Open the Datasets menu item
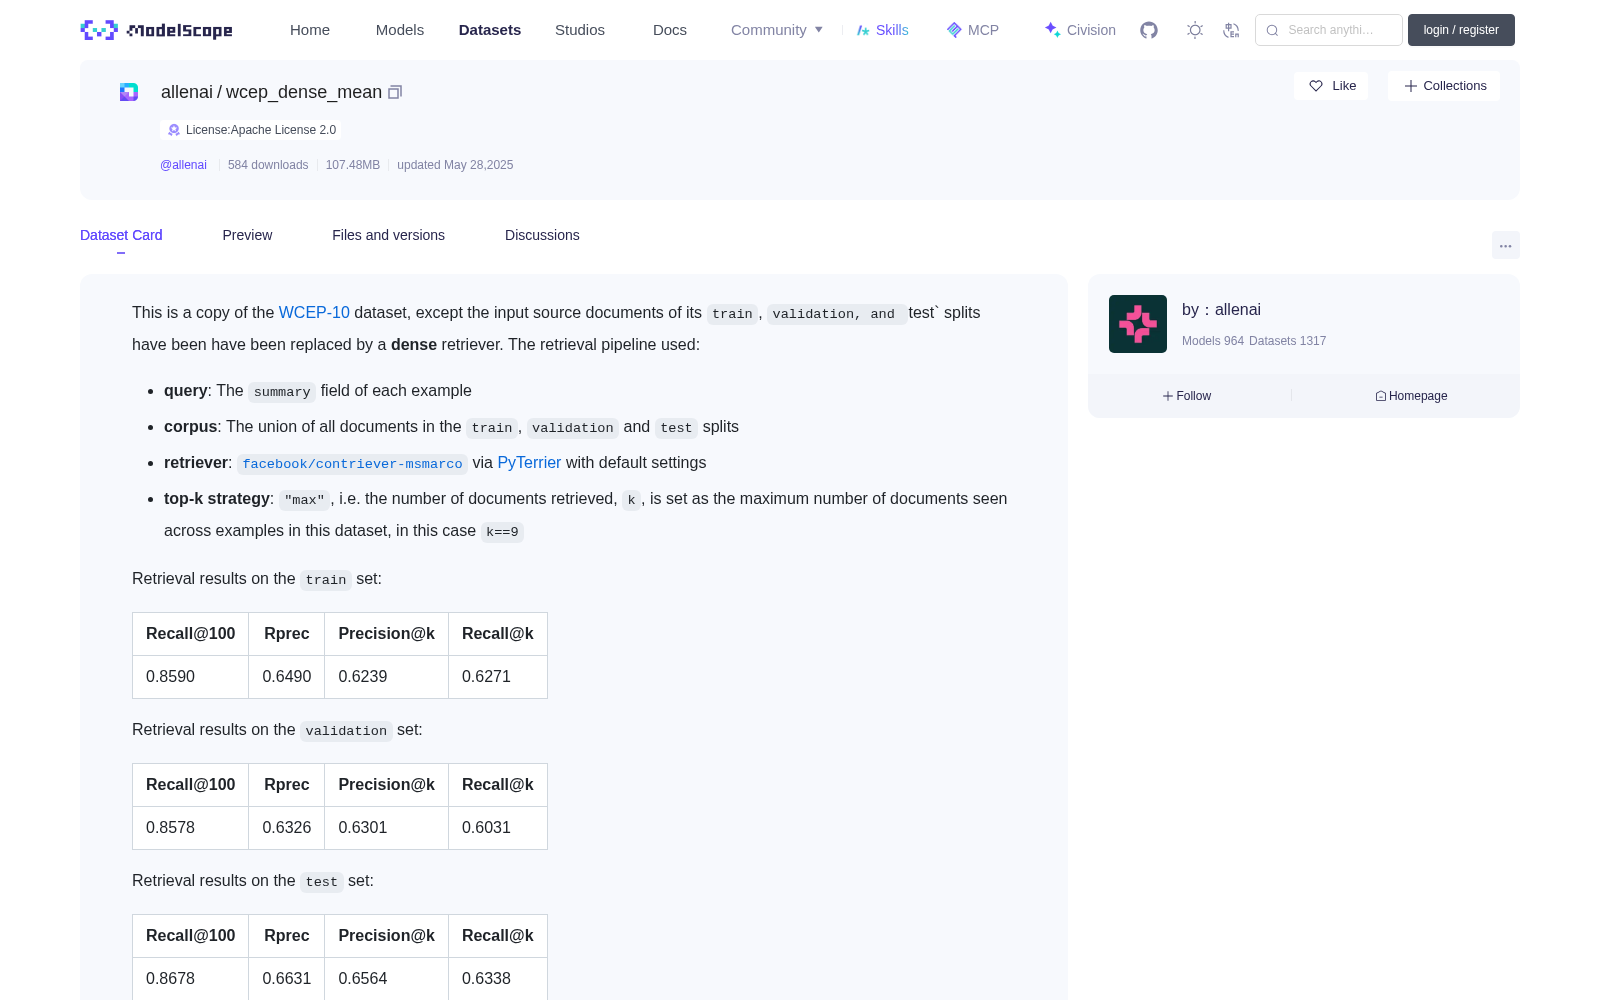 coord(490,30)
